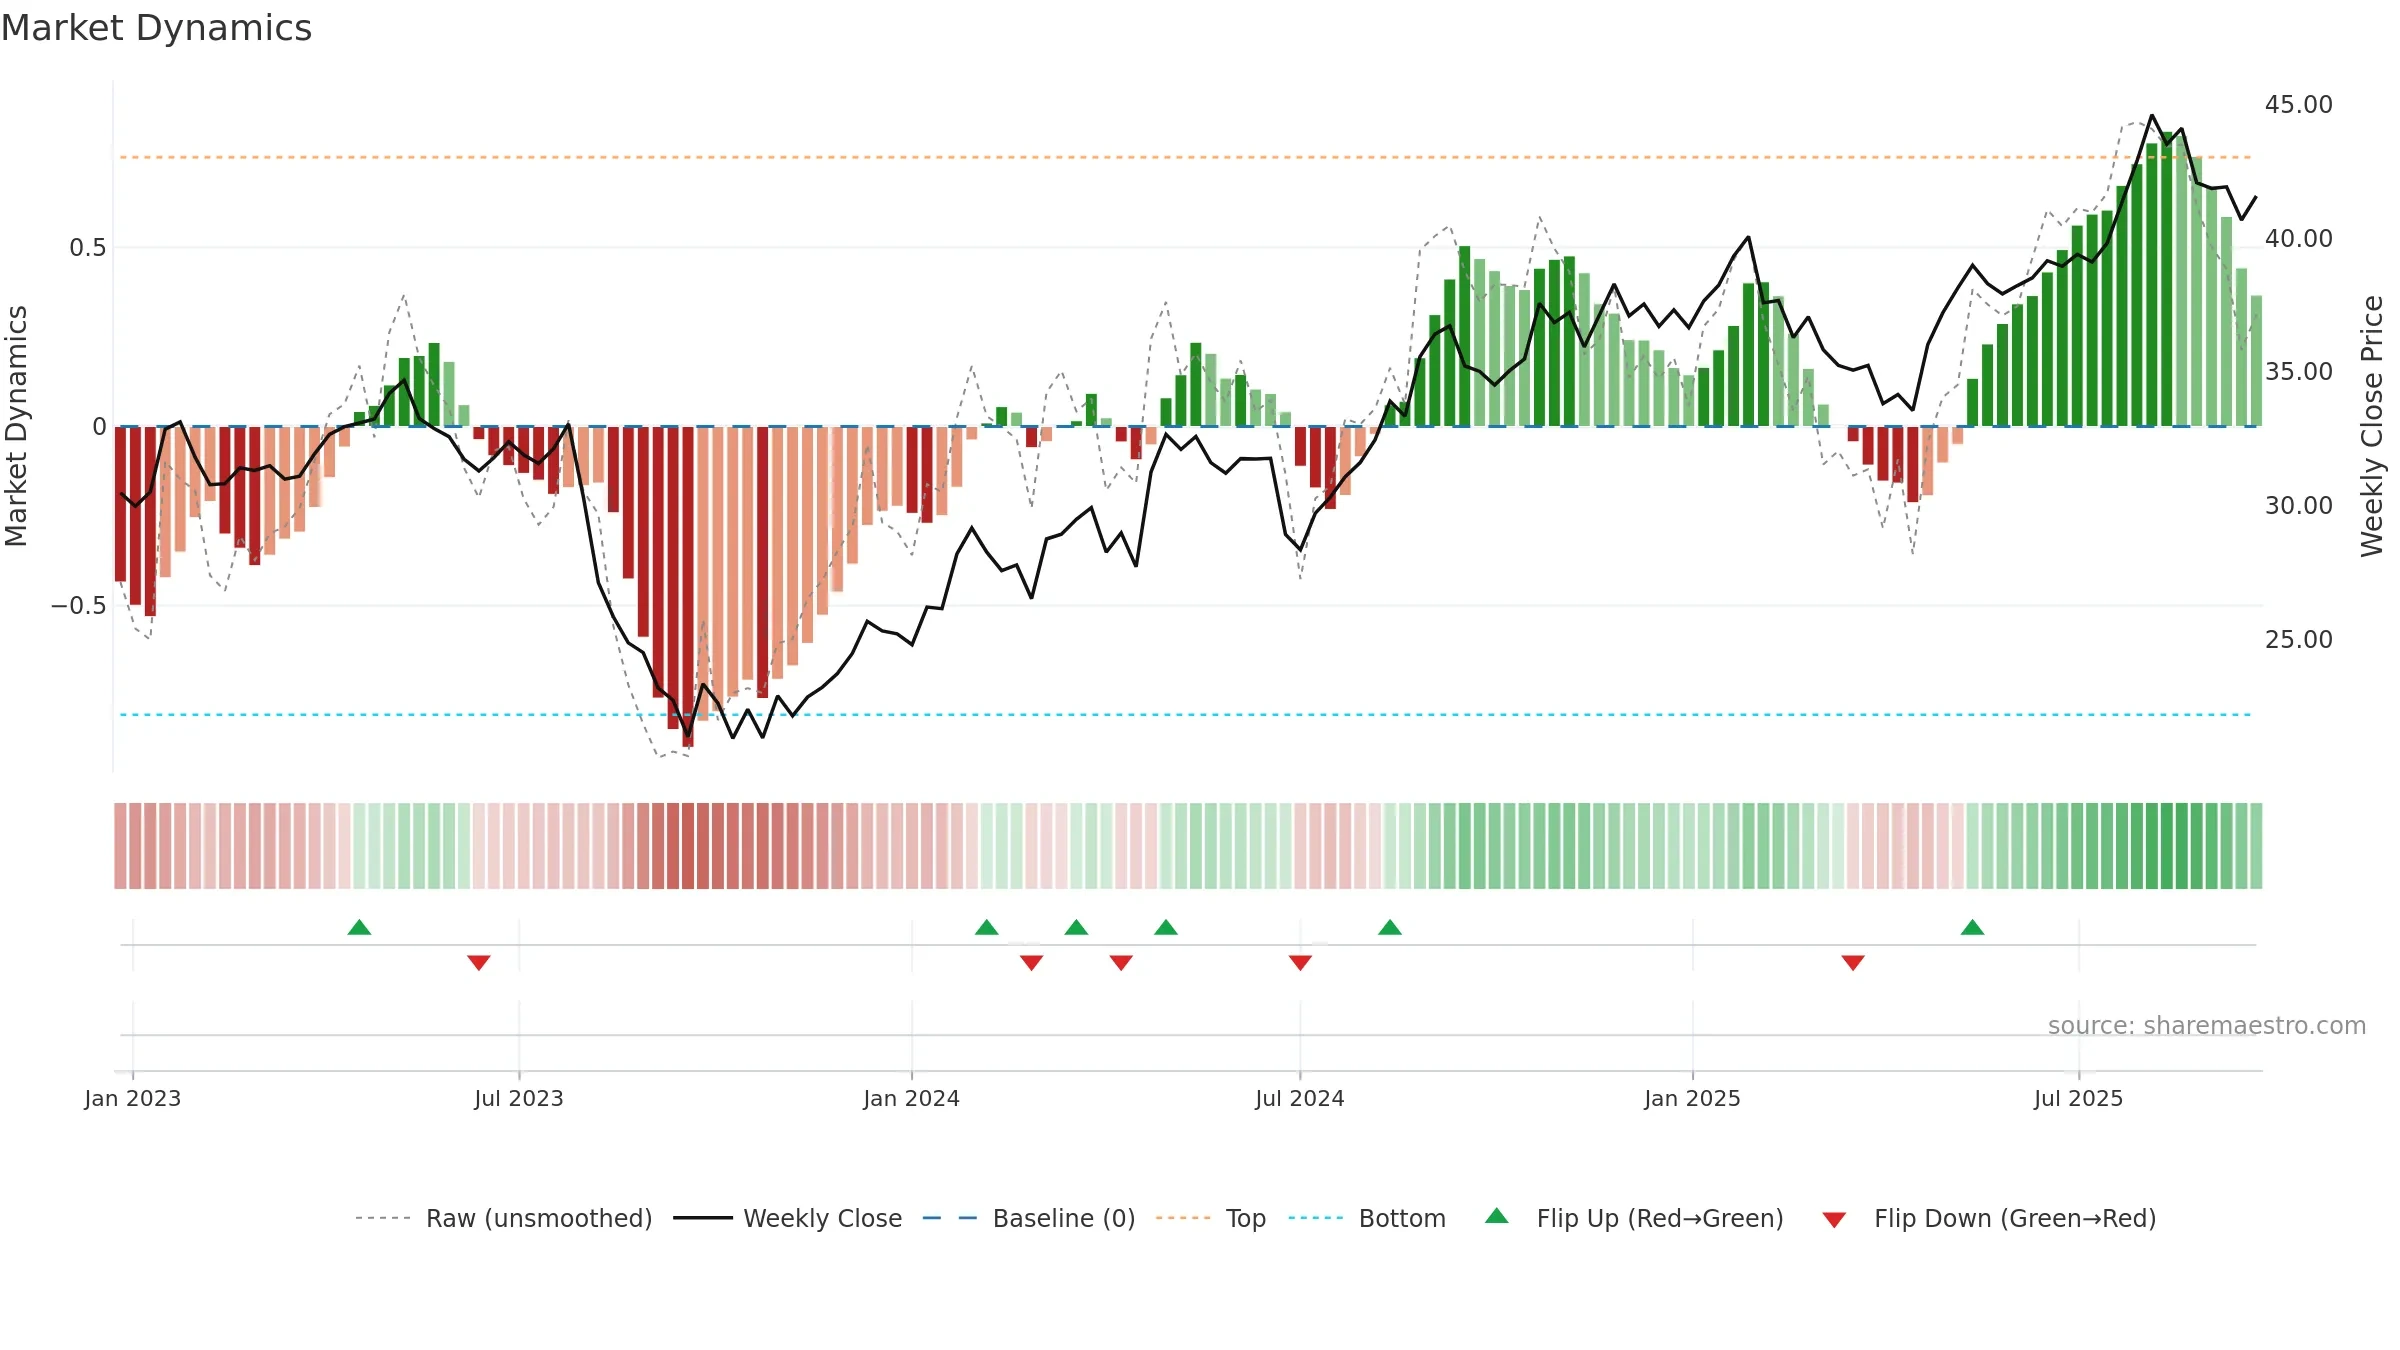Toggle the Weekly Close legend entry

pos(788,1218)
